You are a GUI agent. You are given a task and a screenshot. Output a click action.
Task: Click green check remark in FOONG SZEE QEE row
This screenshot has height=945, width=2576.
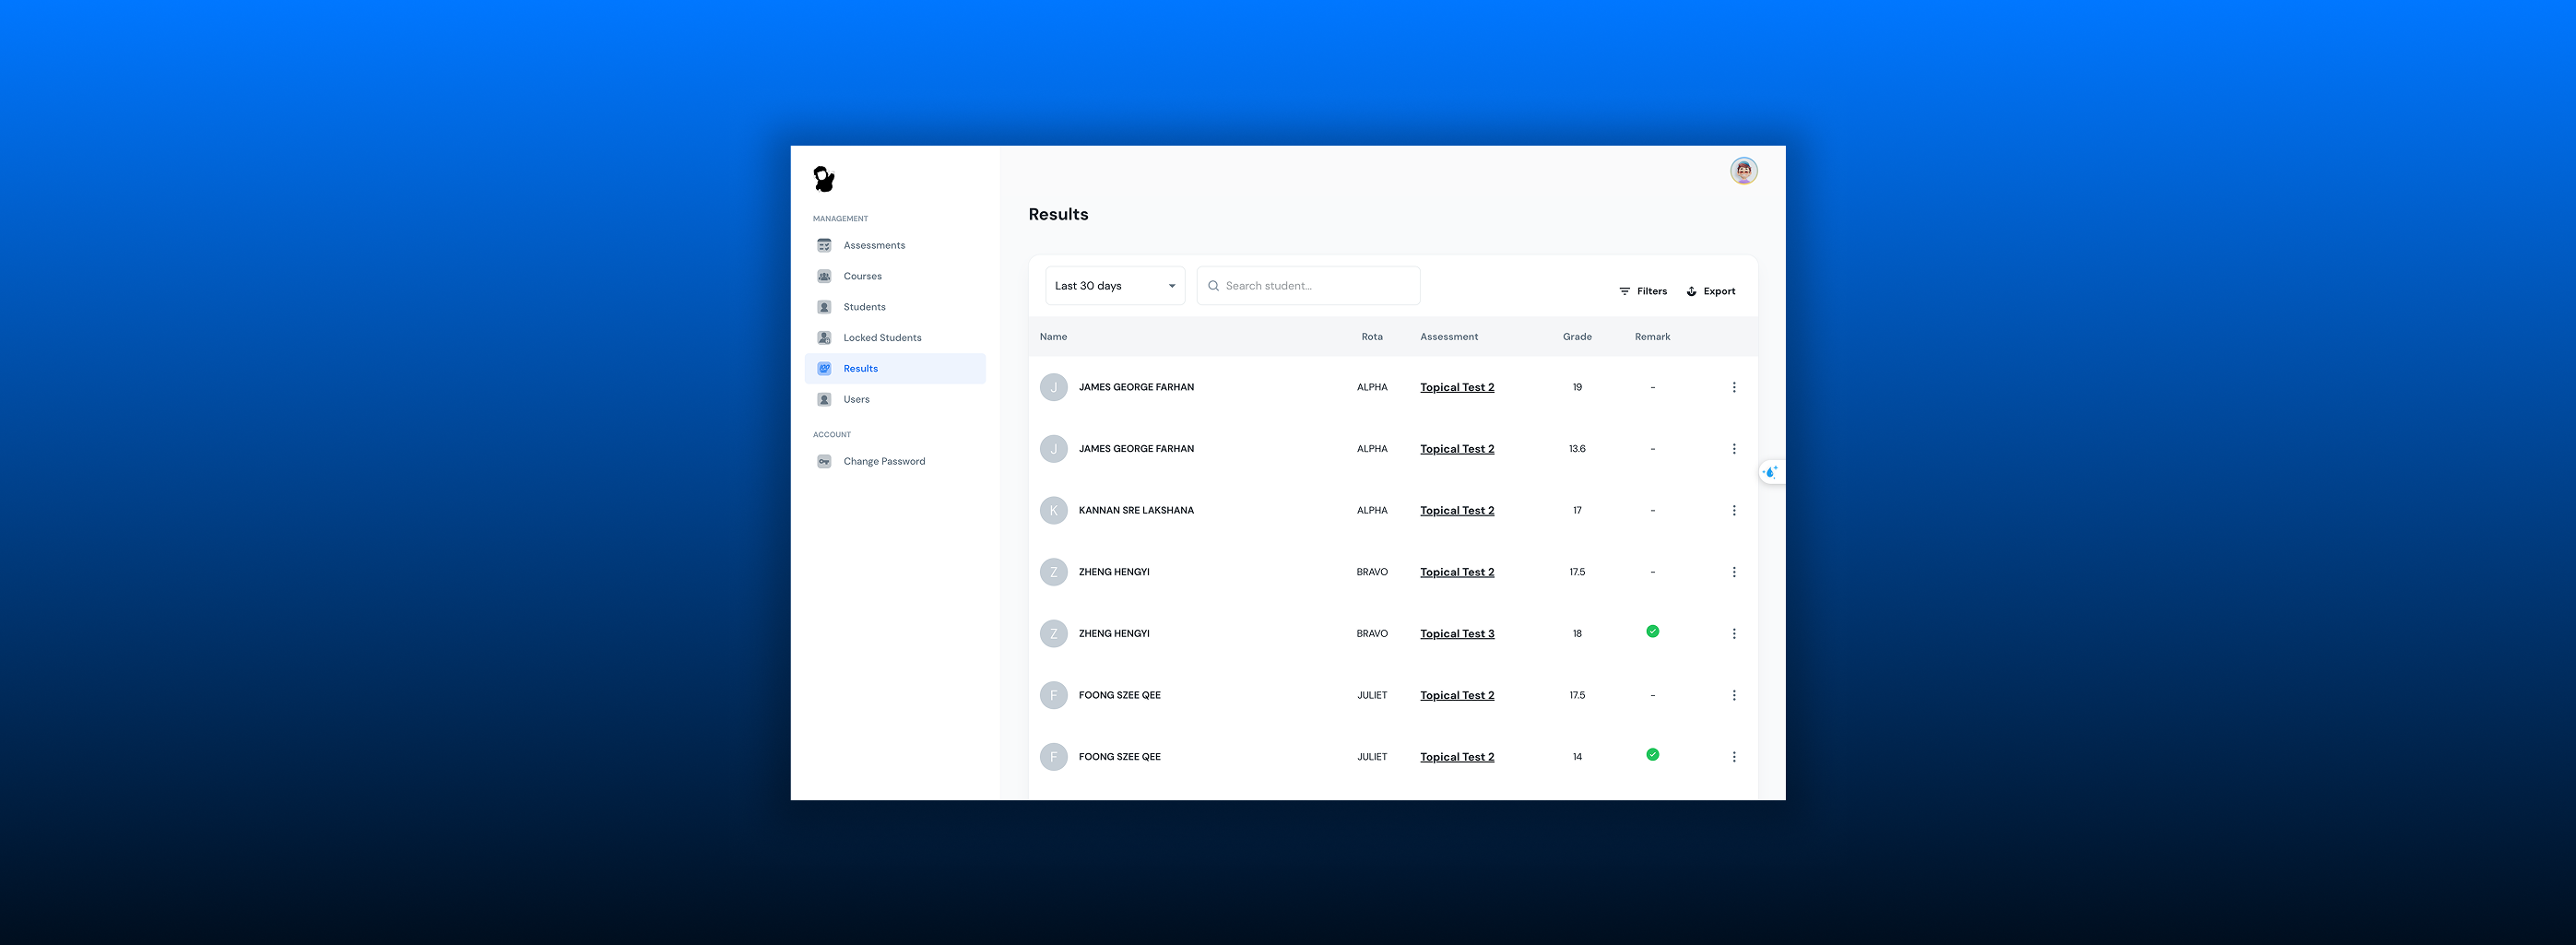pyautogui.click(x=1652, y=755)
